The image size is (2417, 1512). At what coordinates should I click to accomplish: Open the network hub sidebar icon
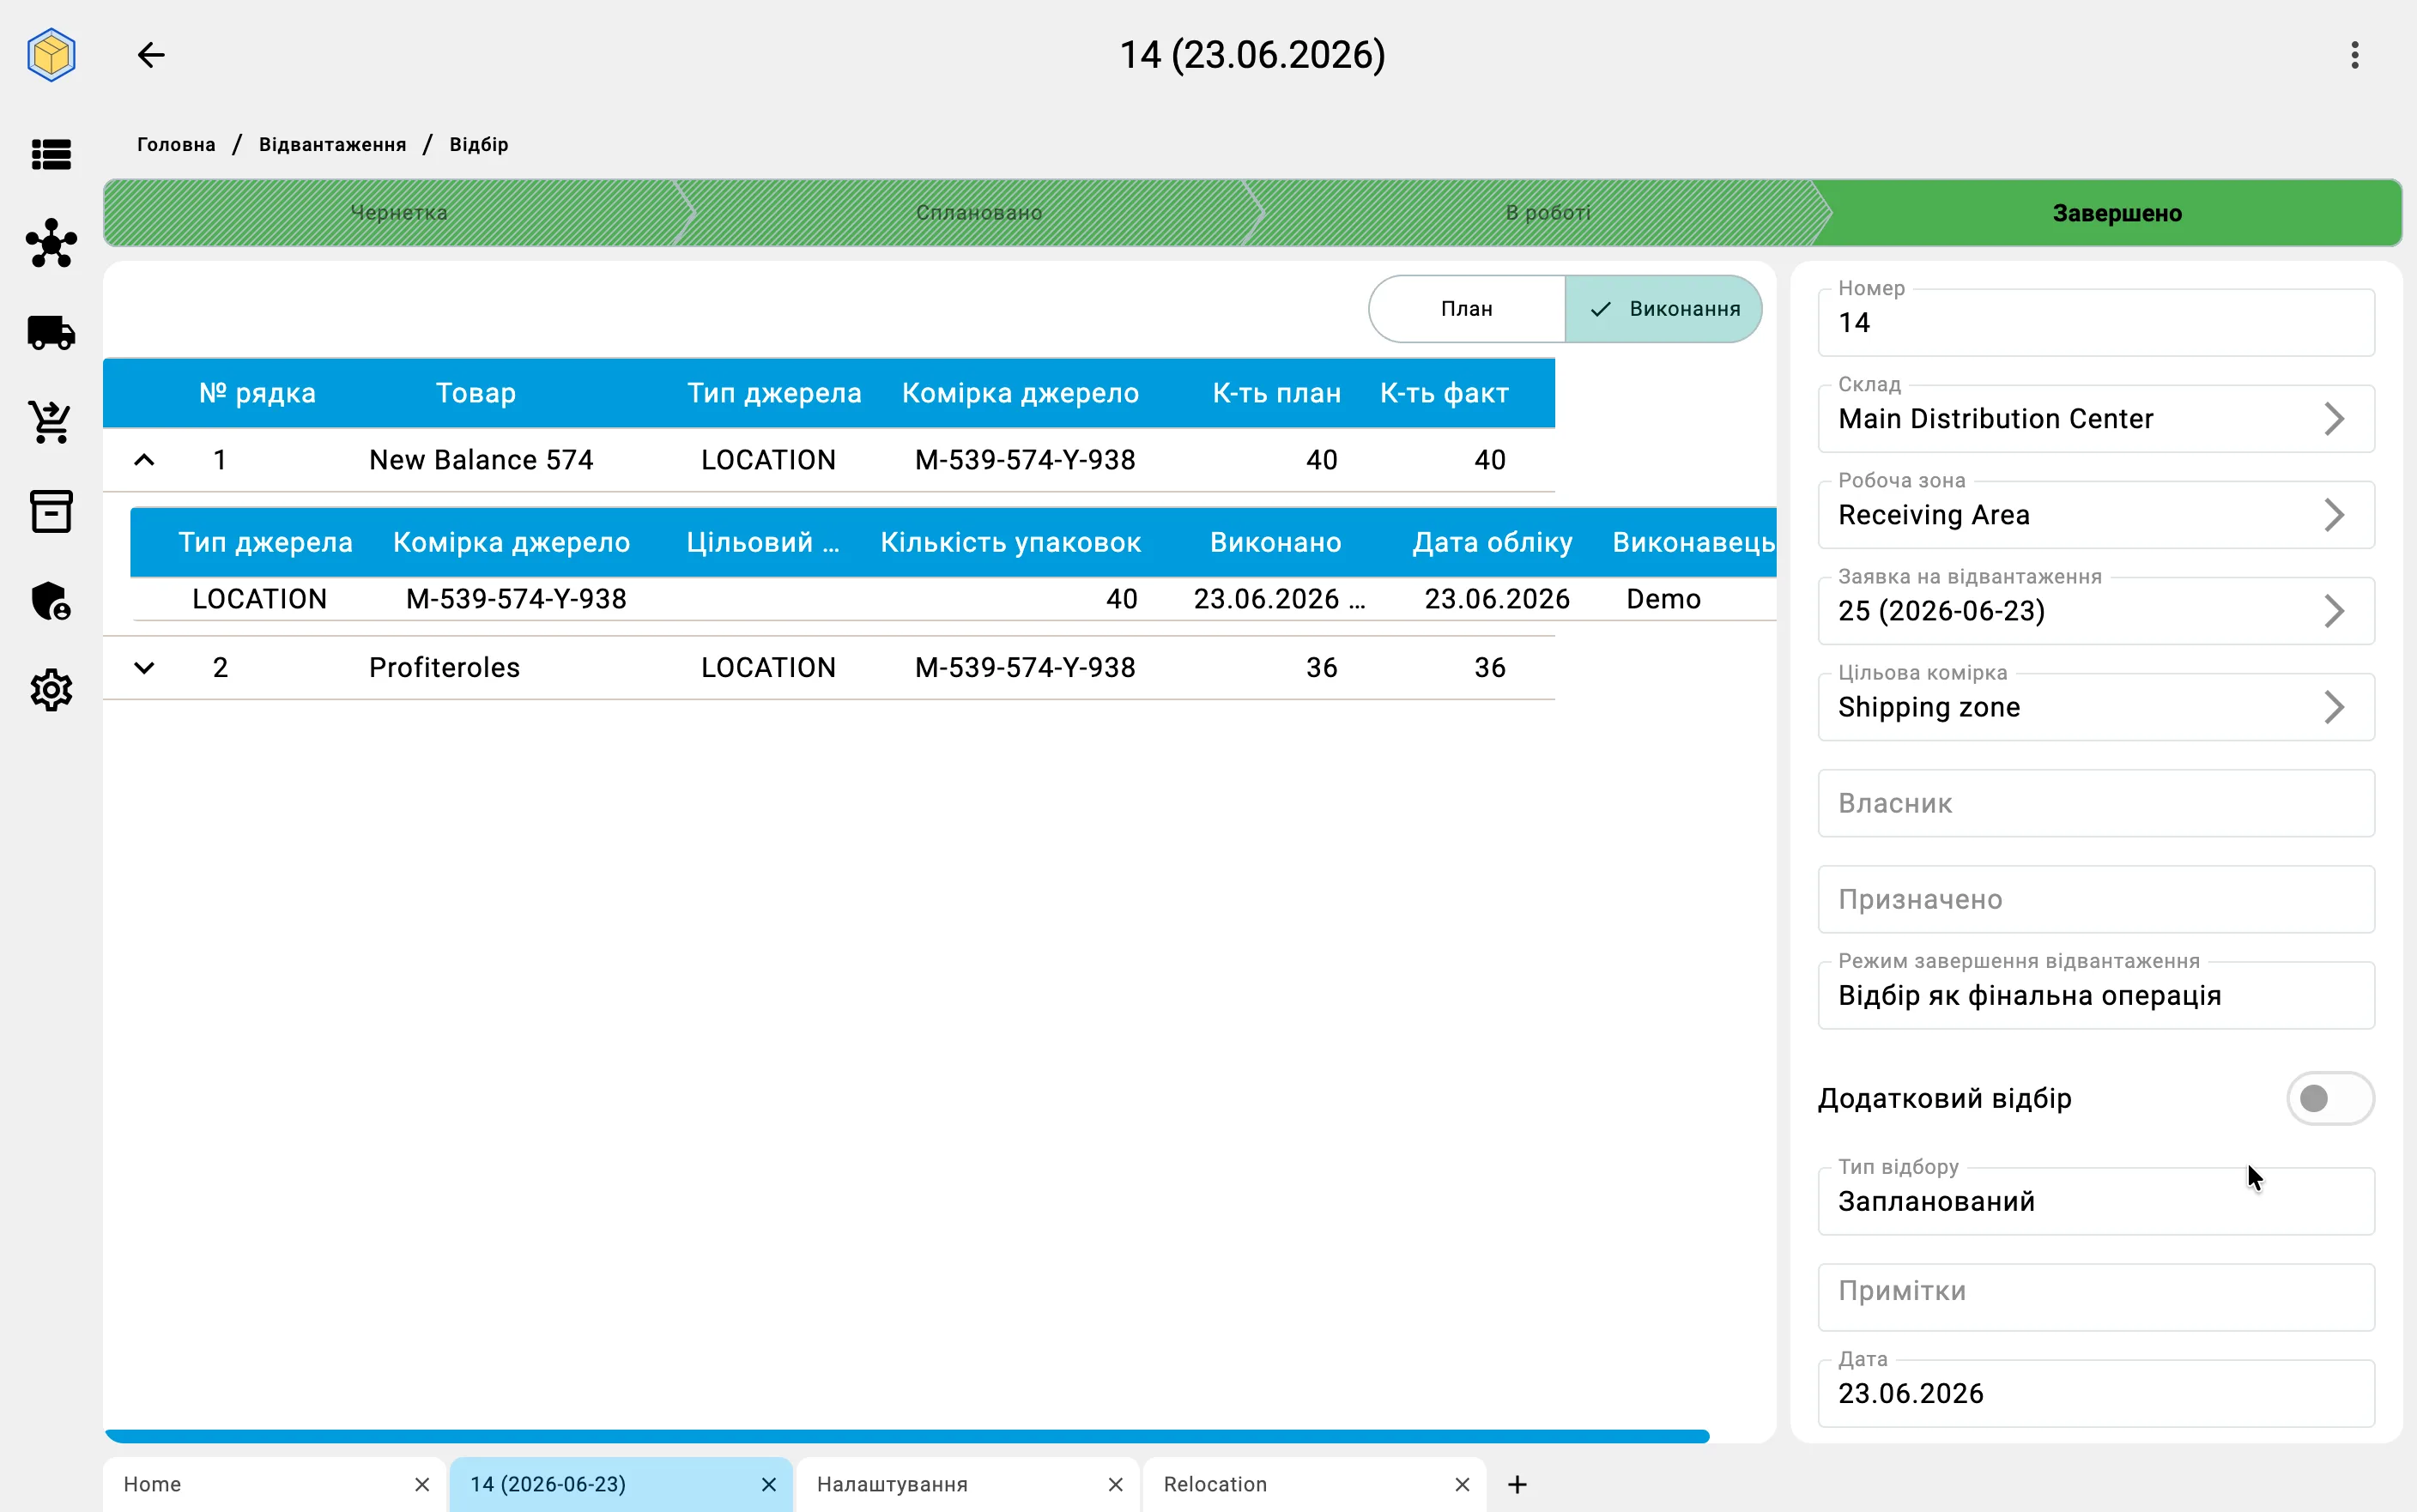[51, 243]
